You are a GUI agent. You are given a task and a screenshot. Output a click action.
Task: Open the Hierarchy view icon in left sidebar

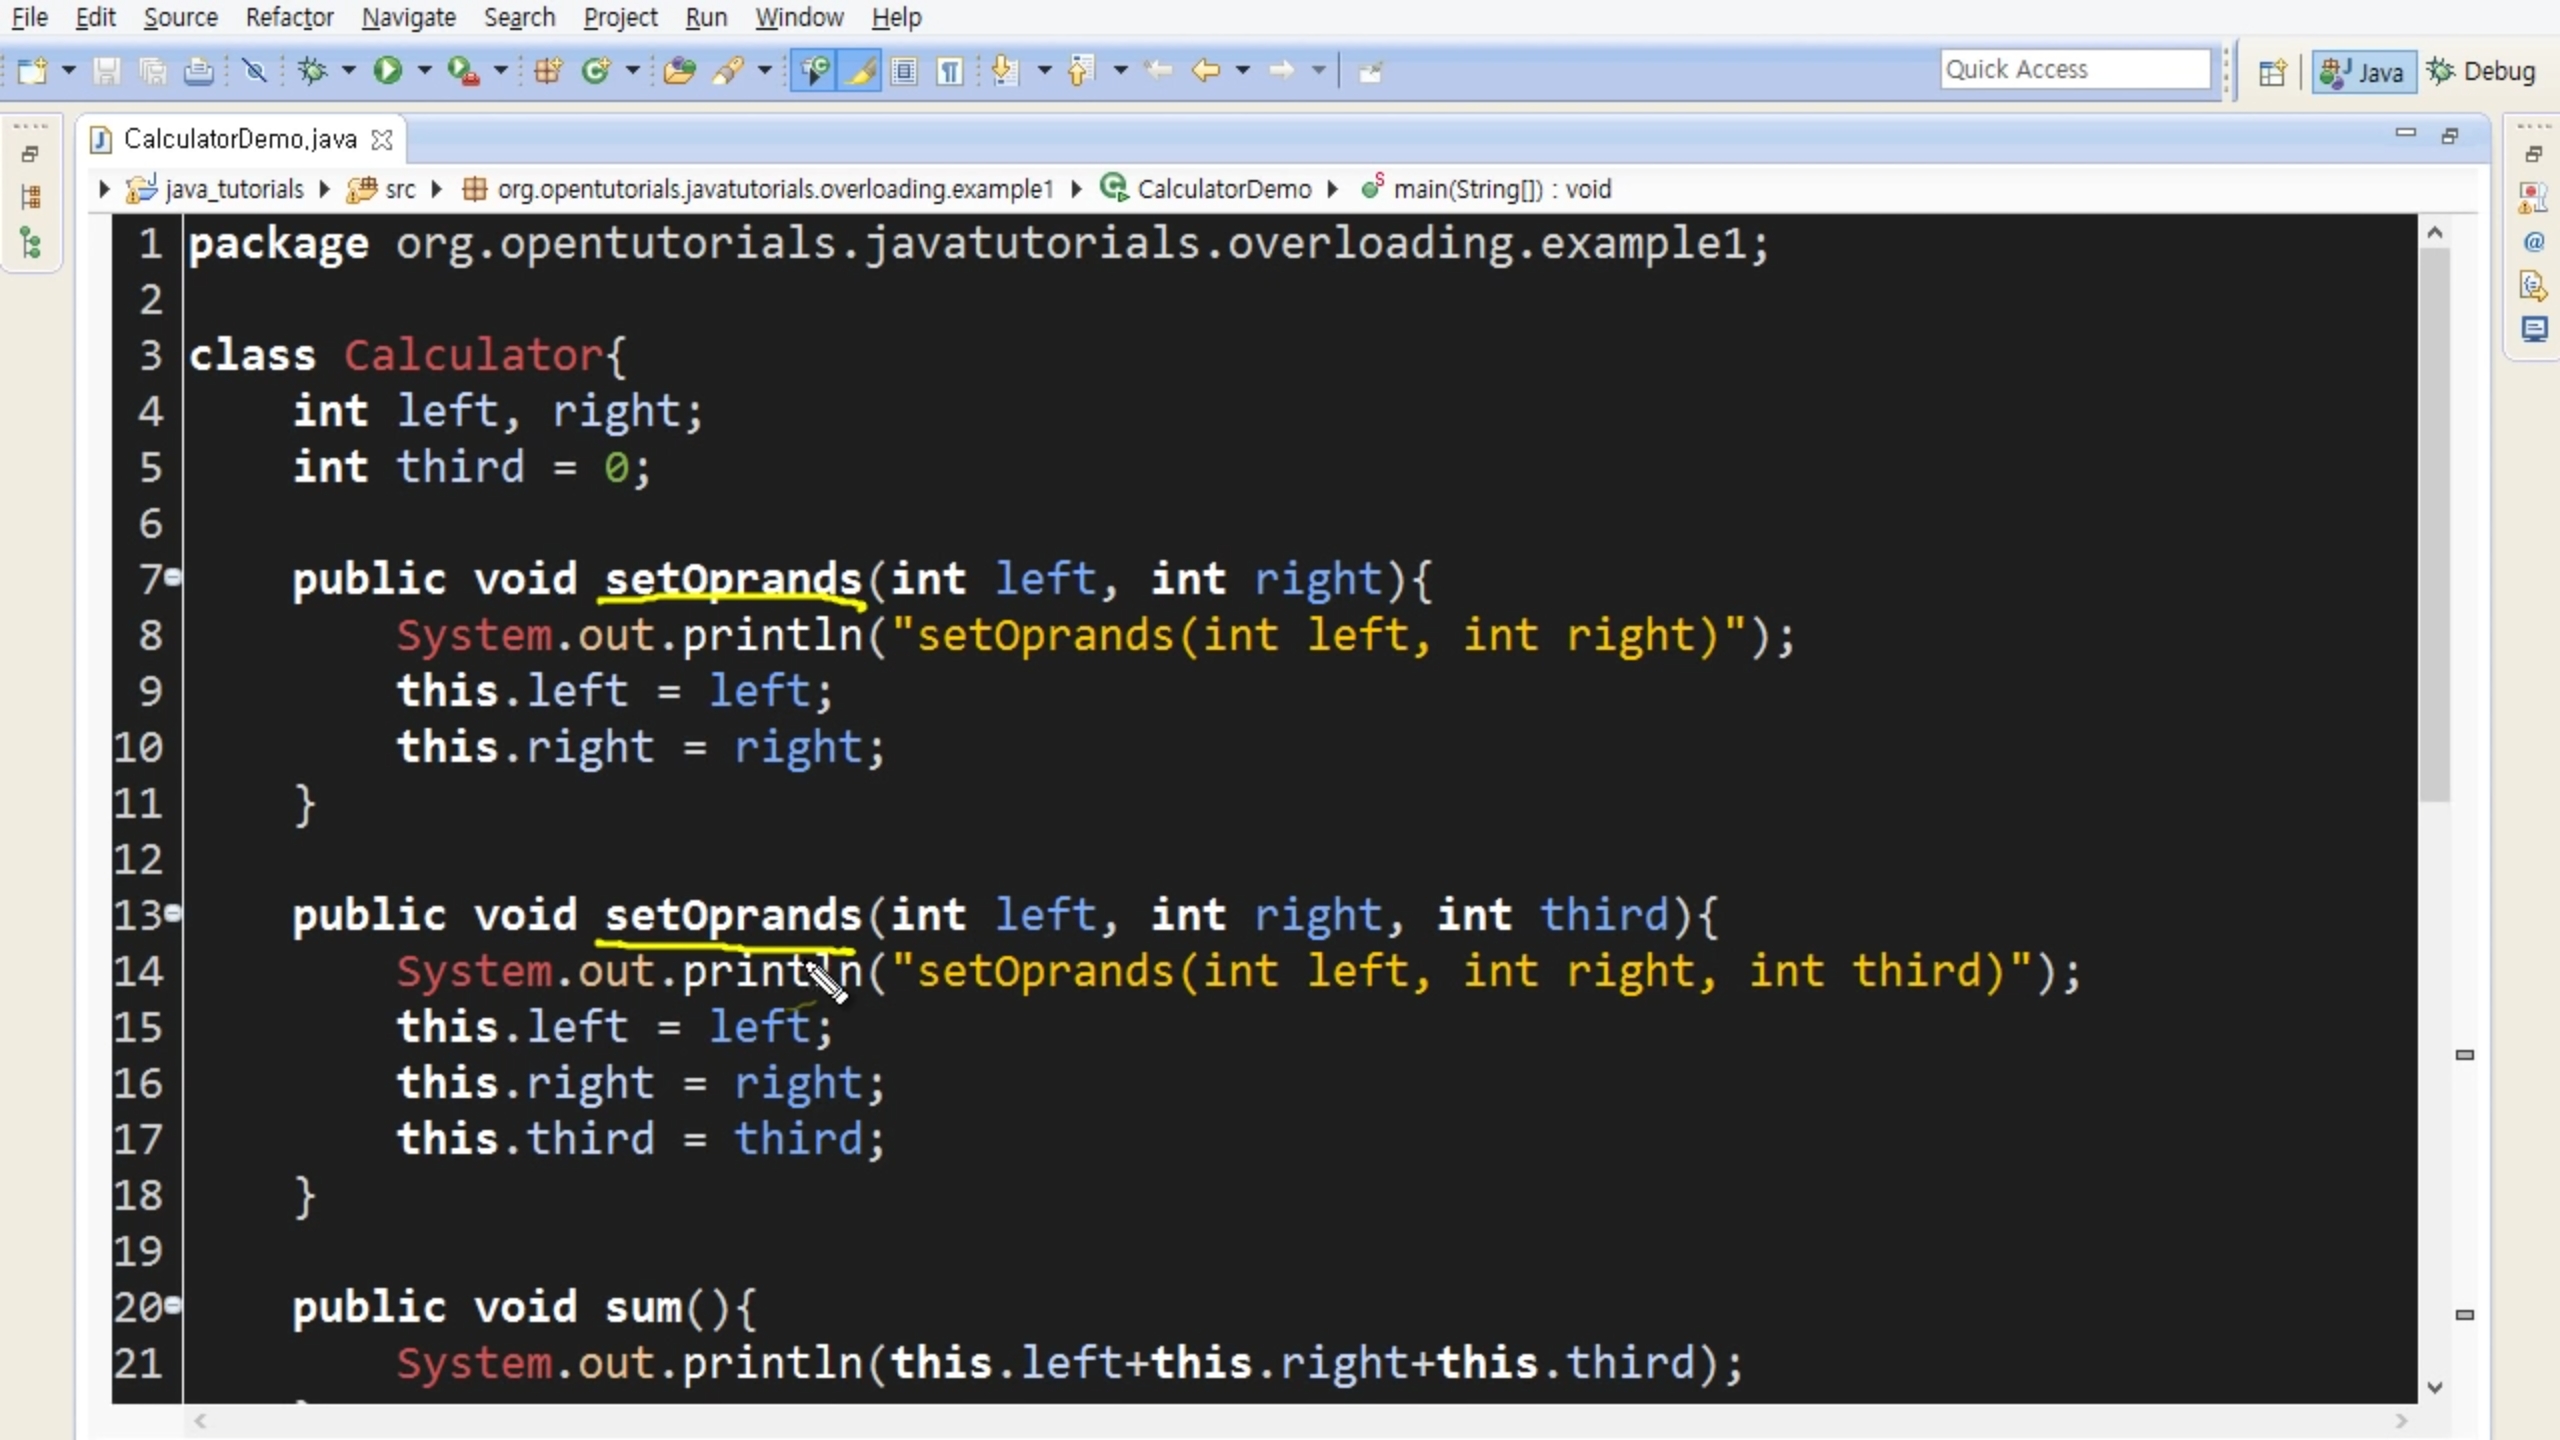coord(31,243)
